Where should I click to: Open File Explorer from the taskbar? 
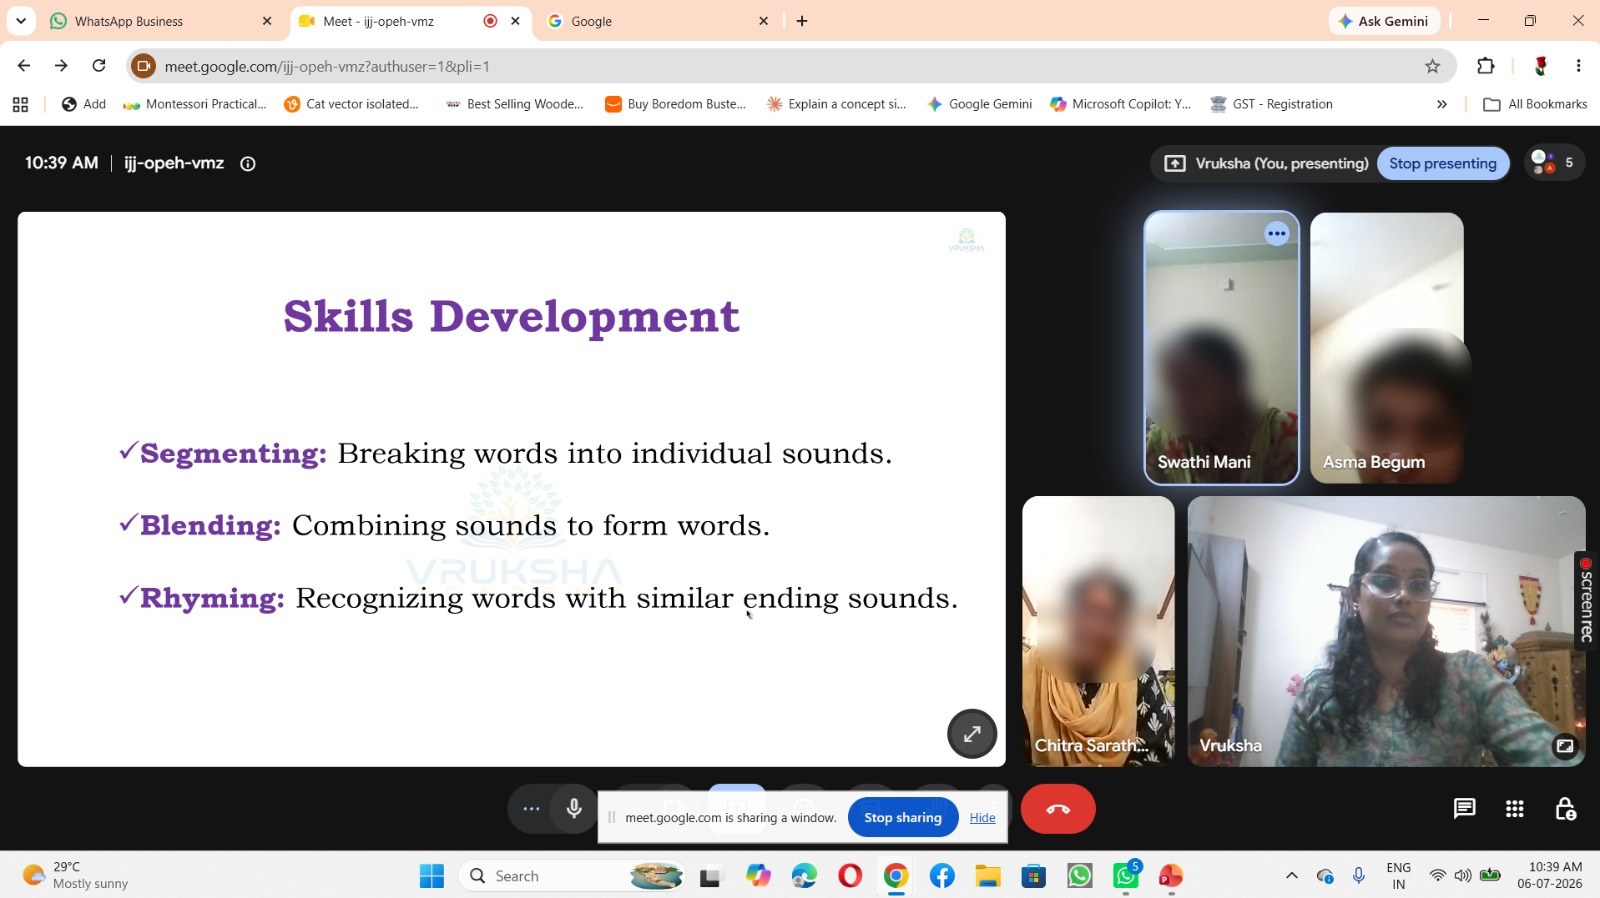pos(988,876)
